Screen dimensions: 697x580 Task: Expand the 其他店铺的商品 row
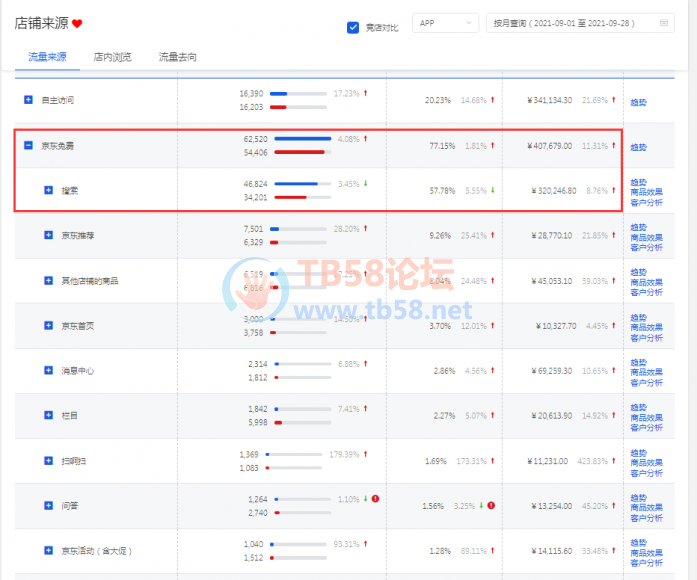48,280
